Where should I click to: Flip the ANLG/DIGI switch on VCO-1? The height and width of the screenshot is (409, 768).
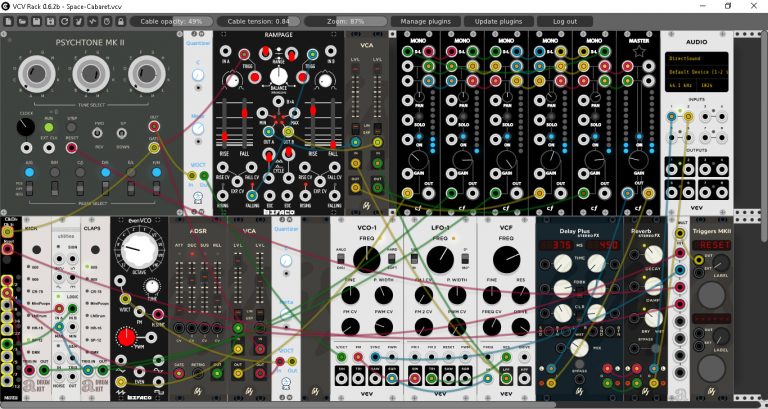(x=341, y=258)
